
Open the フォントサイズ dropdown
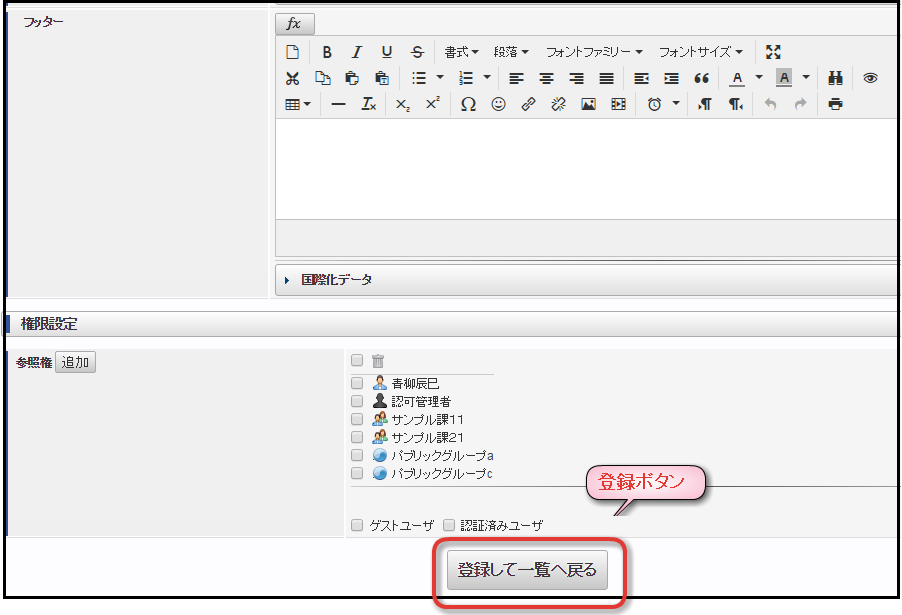click(x=700, y=52)
